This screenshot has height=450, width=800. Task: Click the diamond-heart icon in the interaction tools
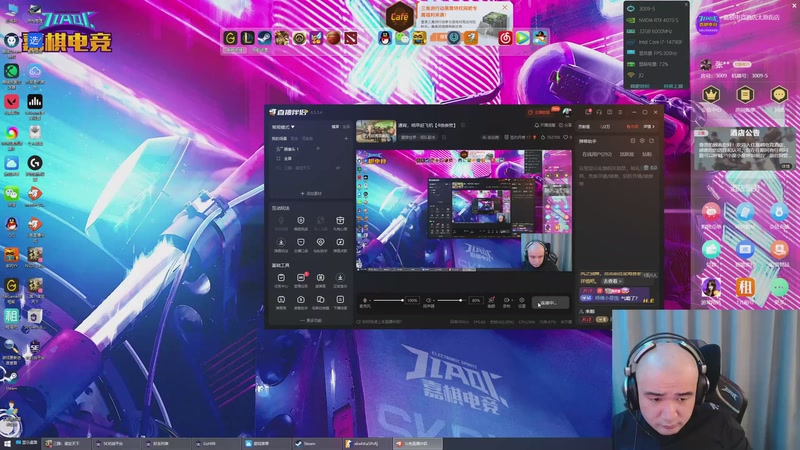coord(320,242)
